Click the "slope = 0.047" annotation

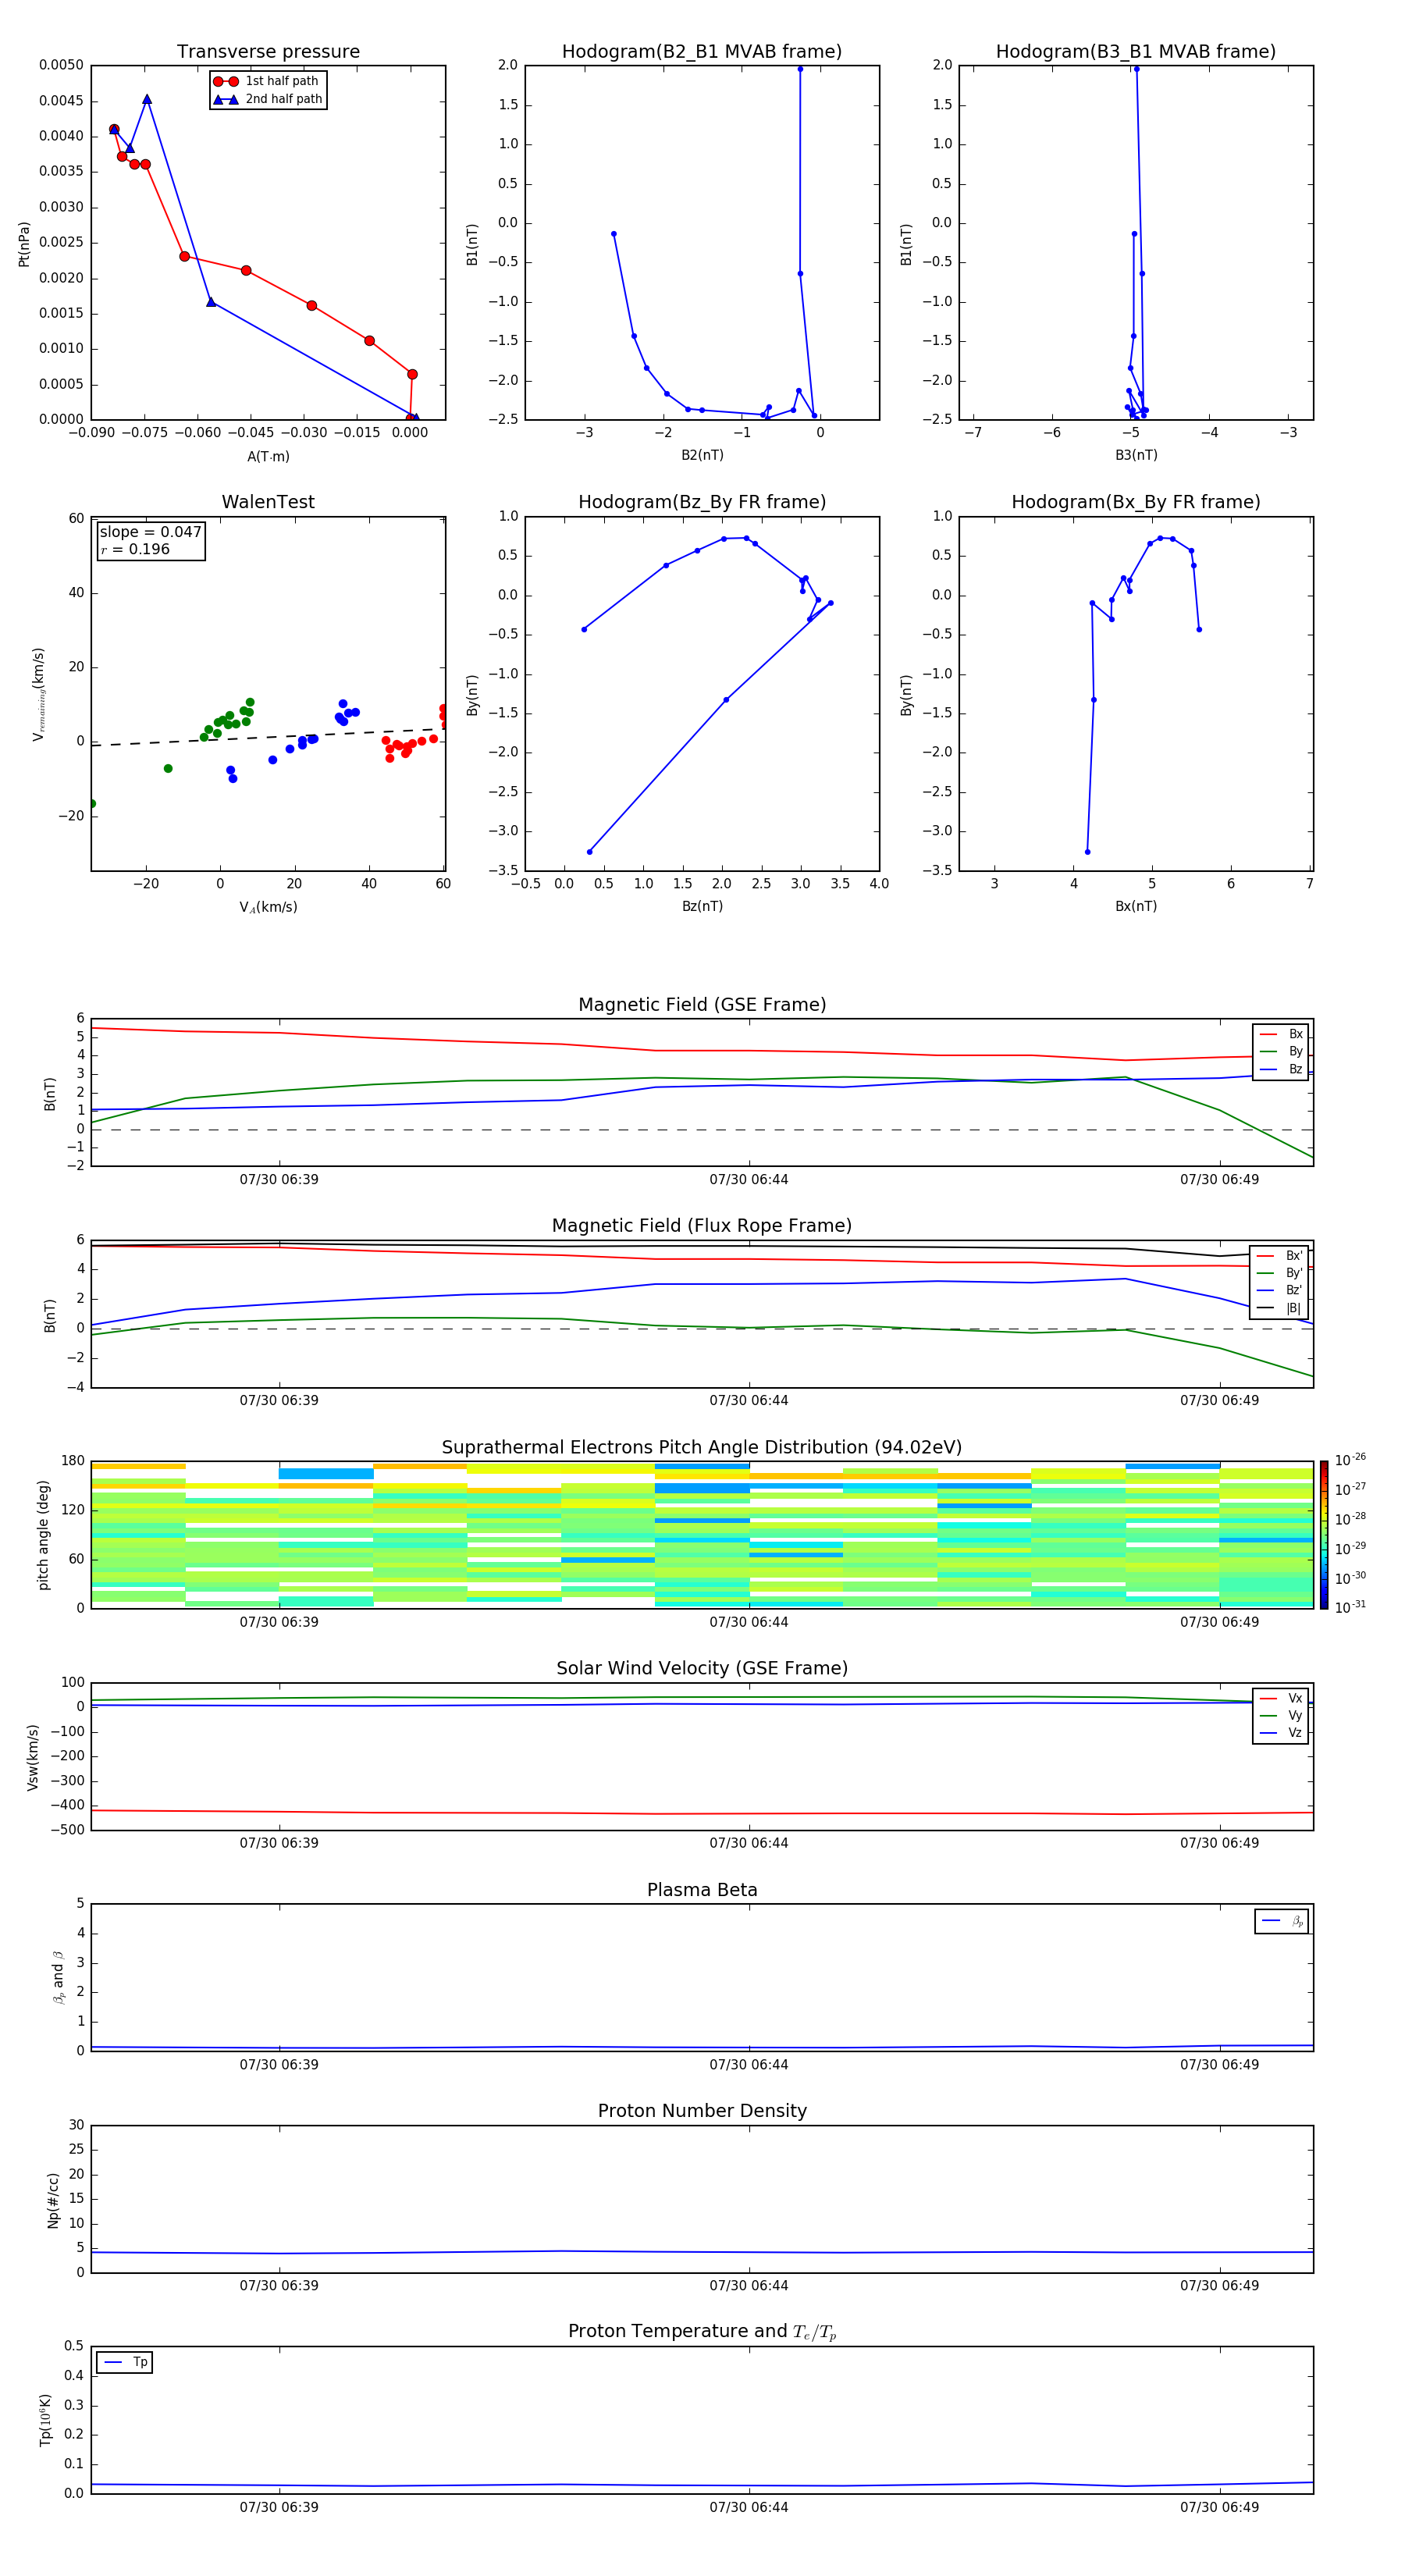pos(150,532)
